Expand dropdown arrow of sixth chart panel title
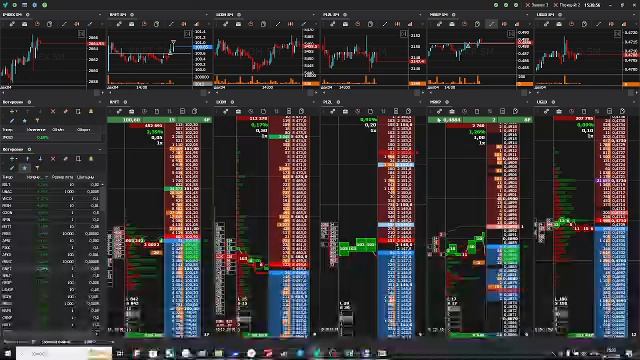 coord(634,15)
